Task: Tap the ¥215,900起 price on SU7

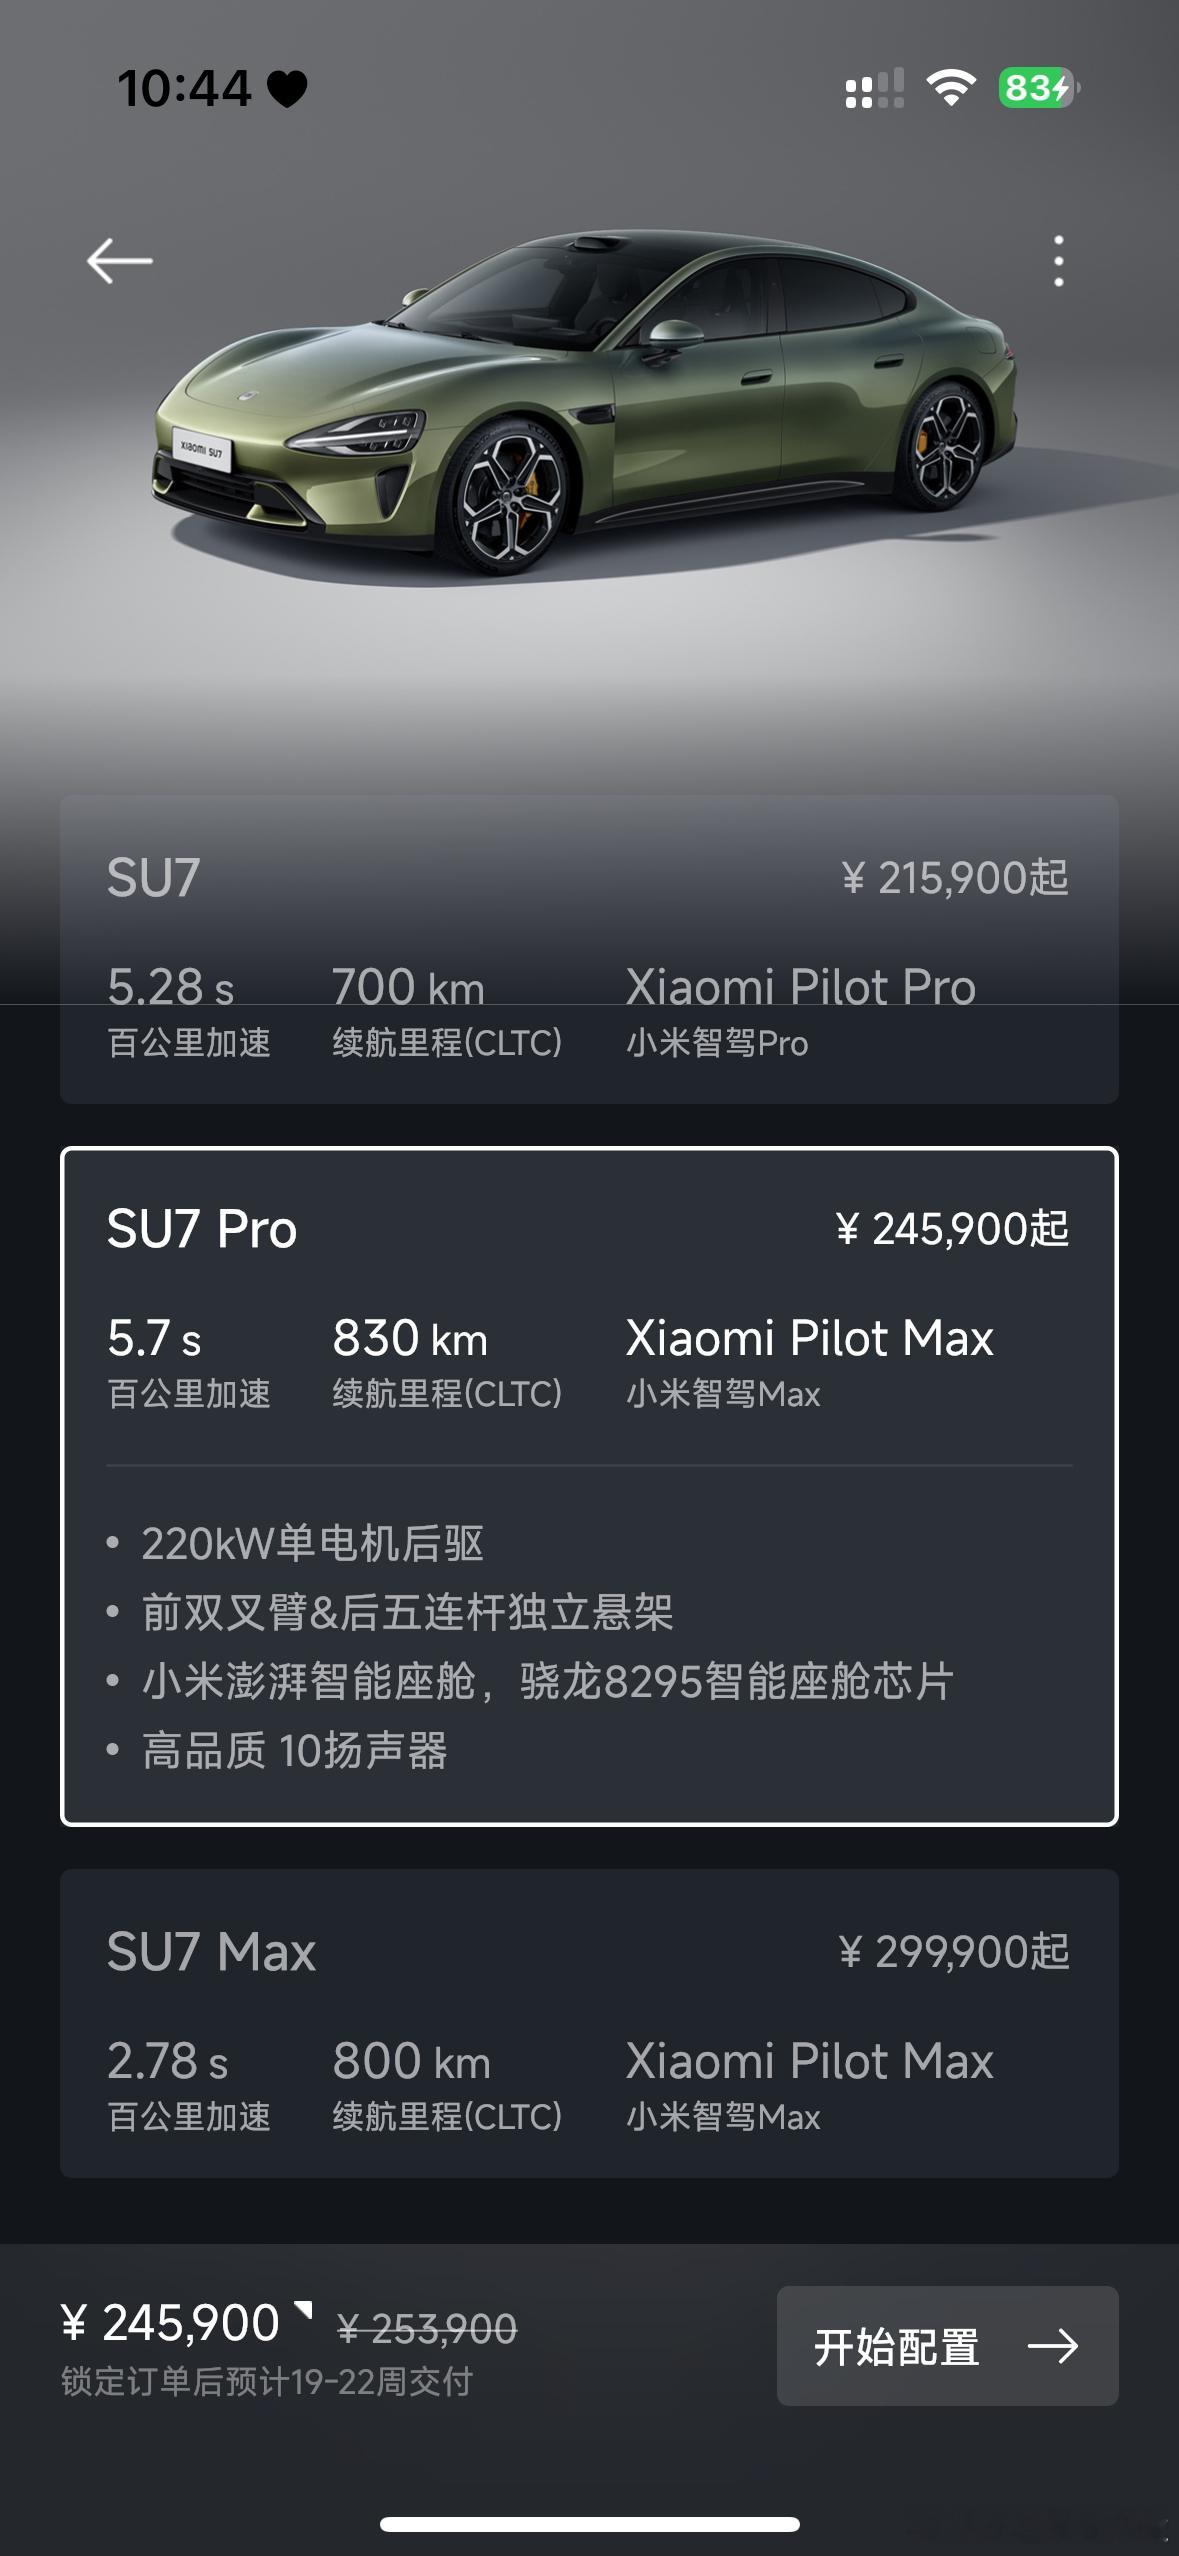Action: 955,878
